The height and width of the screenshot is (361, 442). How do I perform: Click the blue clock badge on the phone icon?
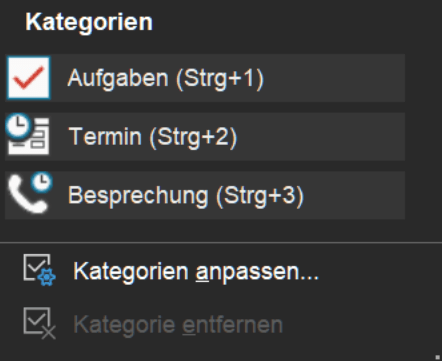pos(42,182)
